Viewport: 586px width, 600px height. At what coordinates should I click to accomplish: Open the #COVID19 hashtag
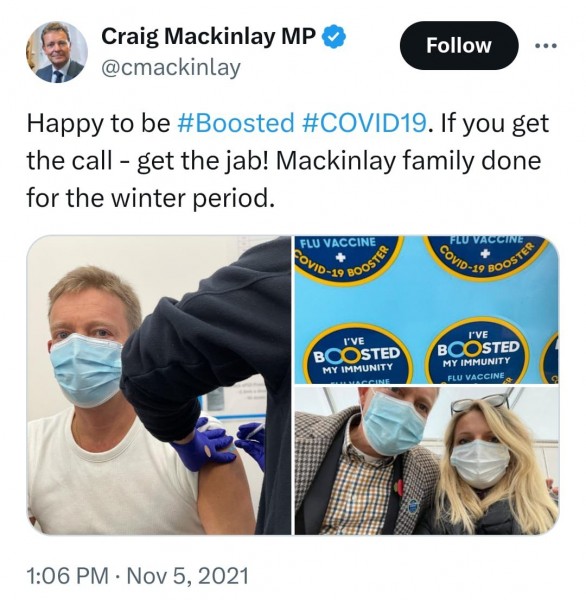tap(364, 123)
